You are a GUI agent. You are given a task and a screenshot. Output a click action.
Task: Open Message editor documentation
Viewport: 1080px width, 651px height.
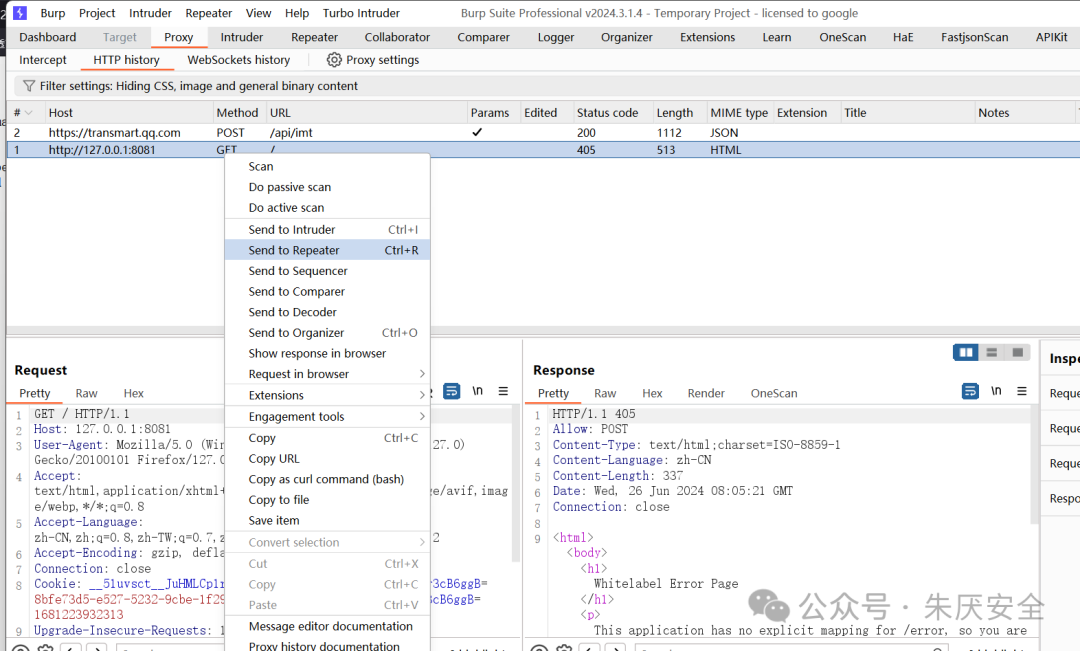(x=327, y=626)
